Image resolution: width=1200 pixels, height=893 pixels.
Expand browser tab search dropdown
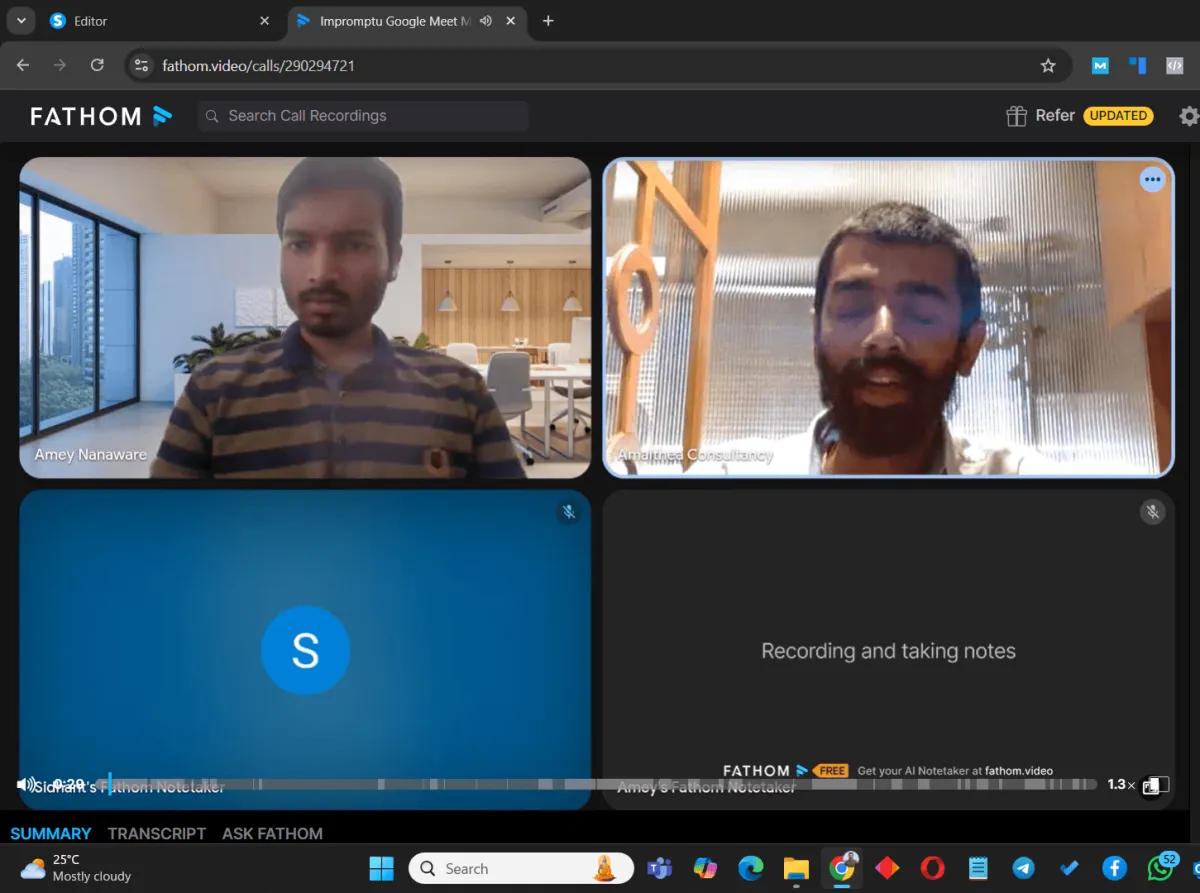pyautogui.click(x=21, y=21)
